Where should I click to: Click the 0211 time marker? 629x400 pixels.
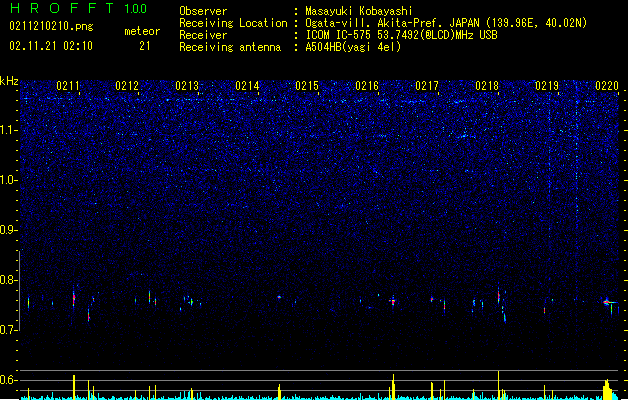[x=68, y=86]
